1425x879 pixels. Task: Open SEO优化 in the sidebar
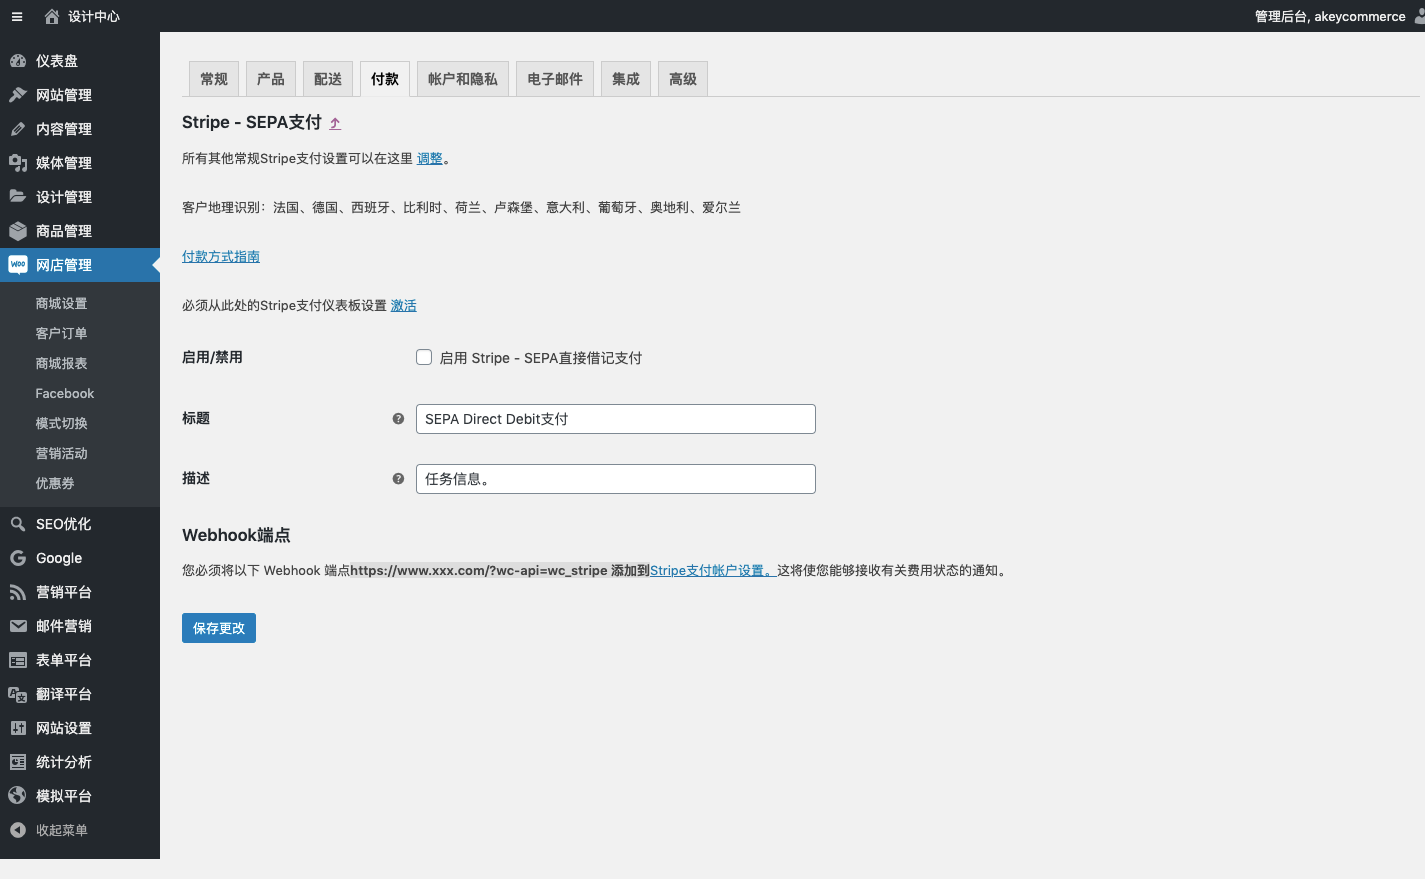point(63,524)
